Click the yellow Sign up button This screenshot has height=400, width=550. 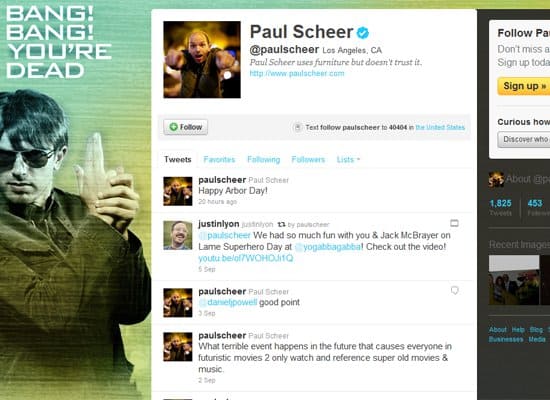pos(524,86)
